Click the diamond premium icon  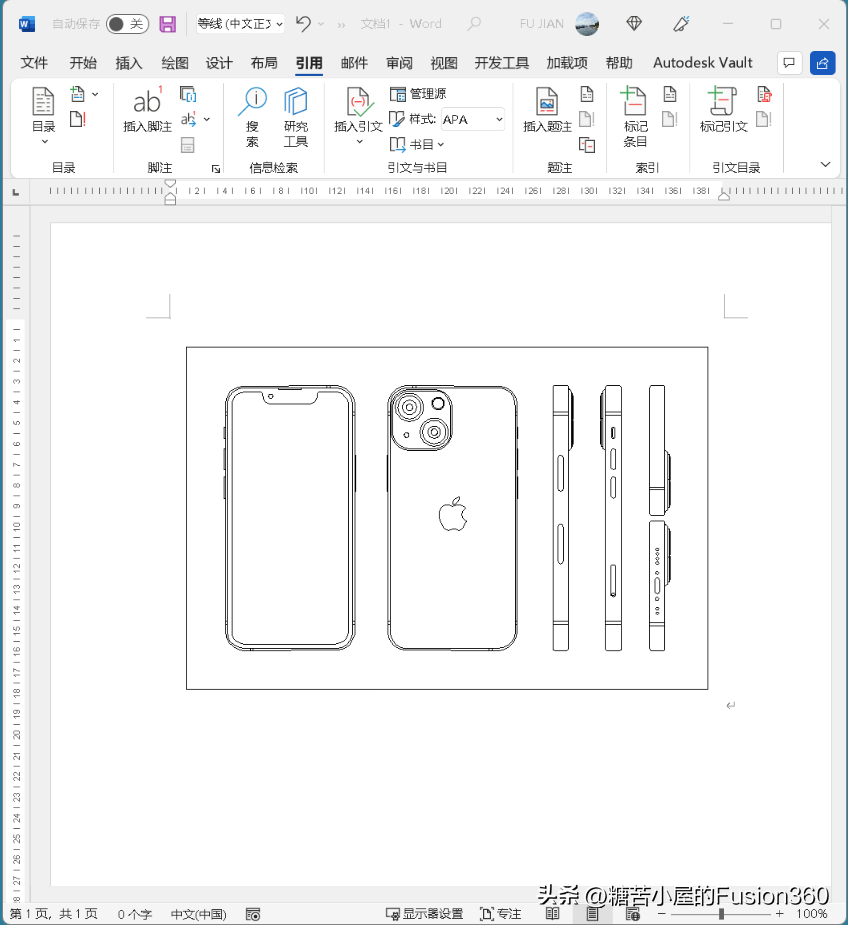tap(634, 24)
